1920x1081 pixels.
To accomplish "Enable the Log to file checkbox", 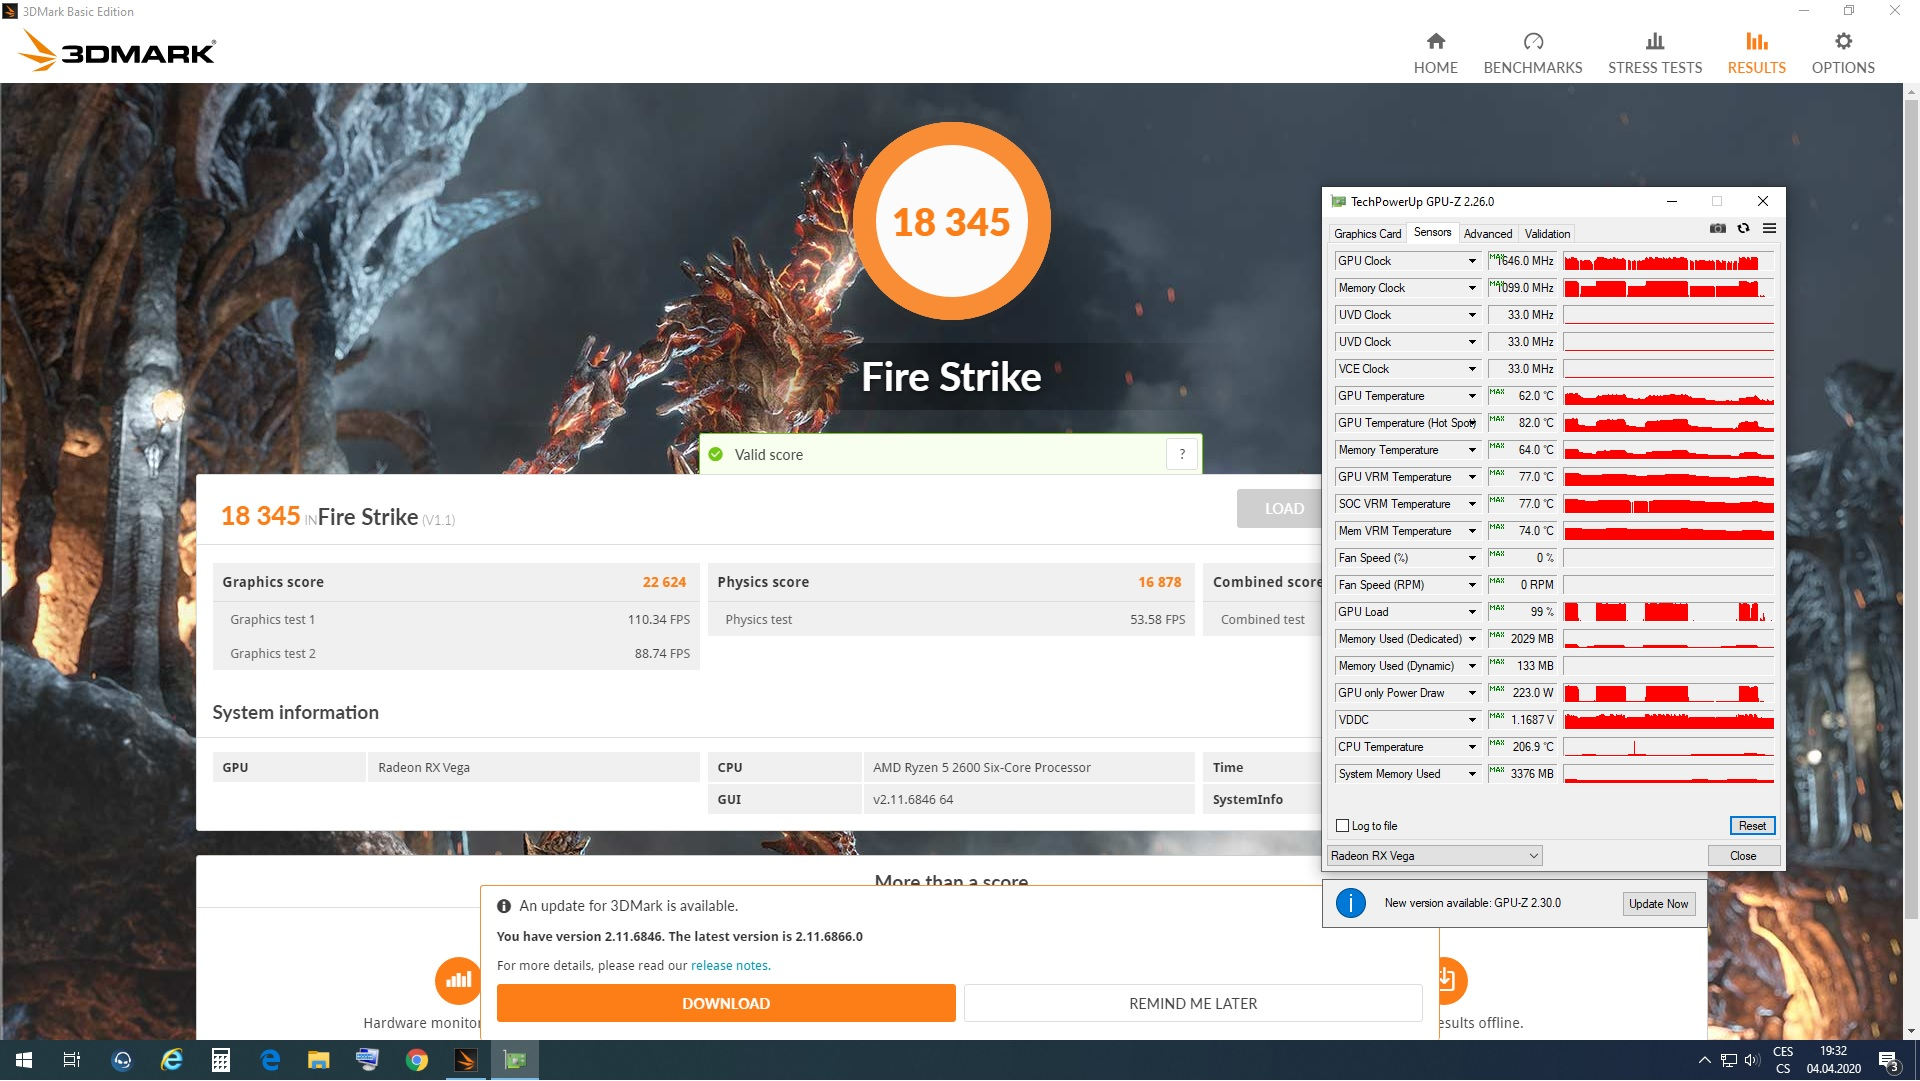I will 1342,826.
